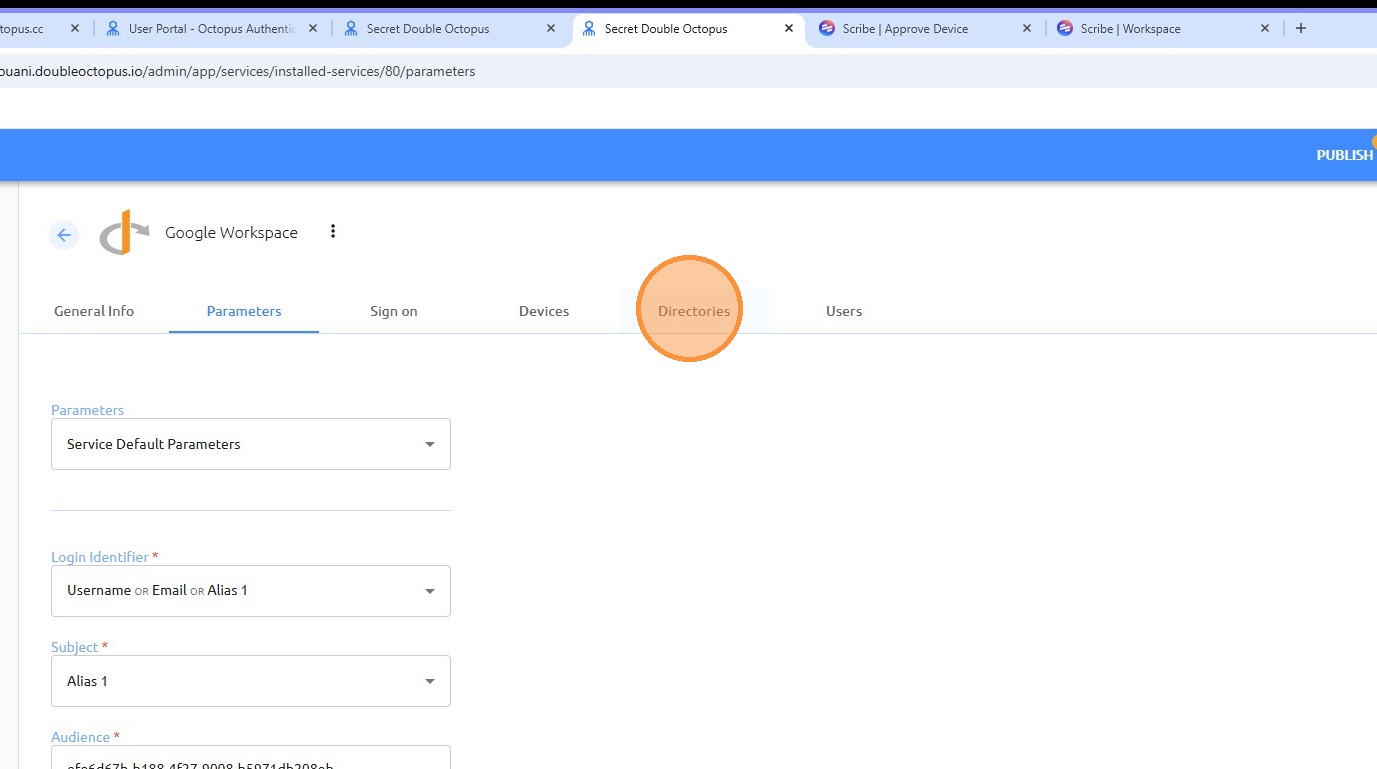
Task: Click the Google Workspace service logo
Action: (x=125, y=232)
